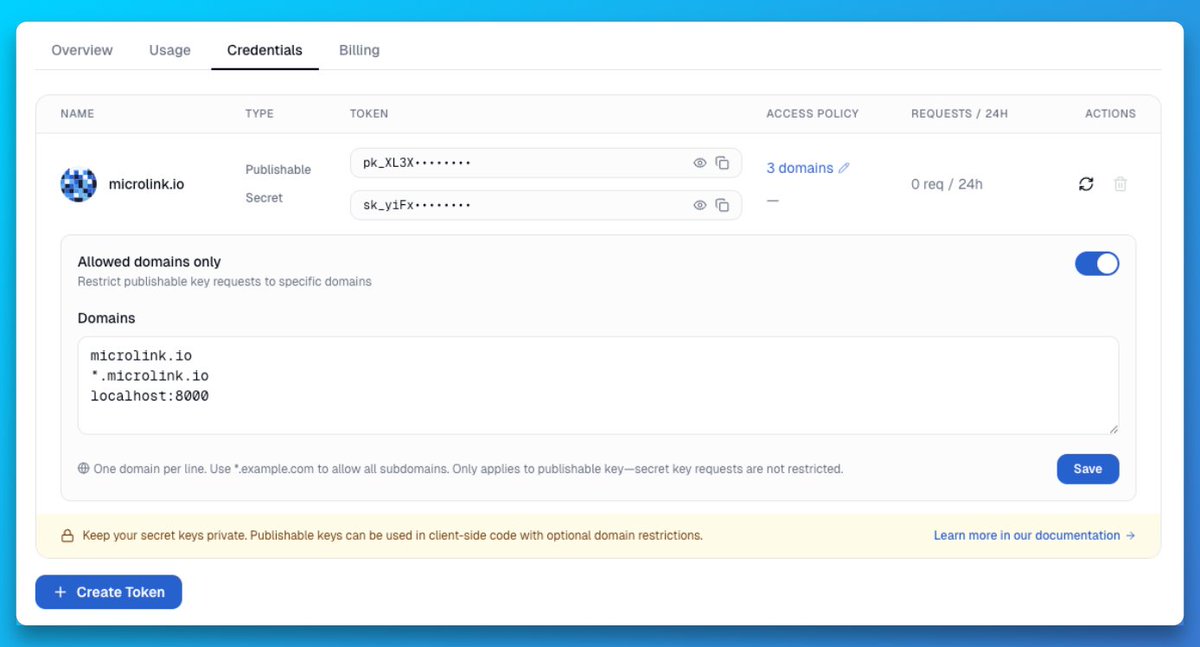This screenshot has height=647, width=1200.
Task: Click the Publishable type label
Action: pos(279,169)
